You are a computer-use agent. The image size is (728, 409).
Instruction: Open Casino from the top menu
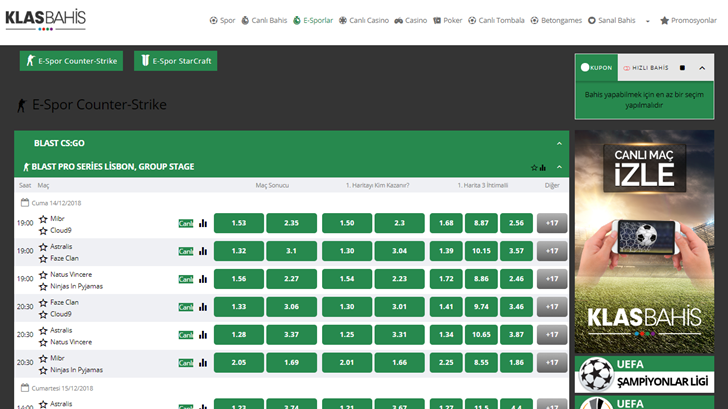tap(411, 20)
